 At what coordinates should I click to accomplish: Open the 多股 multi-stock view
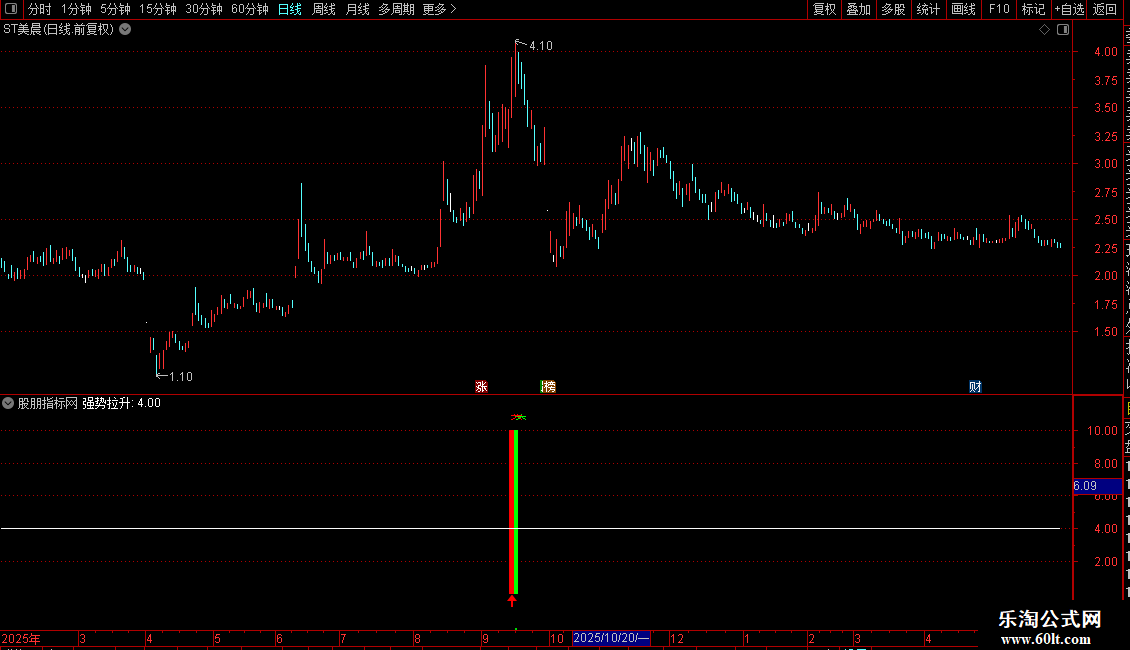click(x=893, y=9)
